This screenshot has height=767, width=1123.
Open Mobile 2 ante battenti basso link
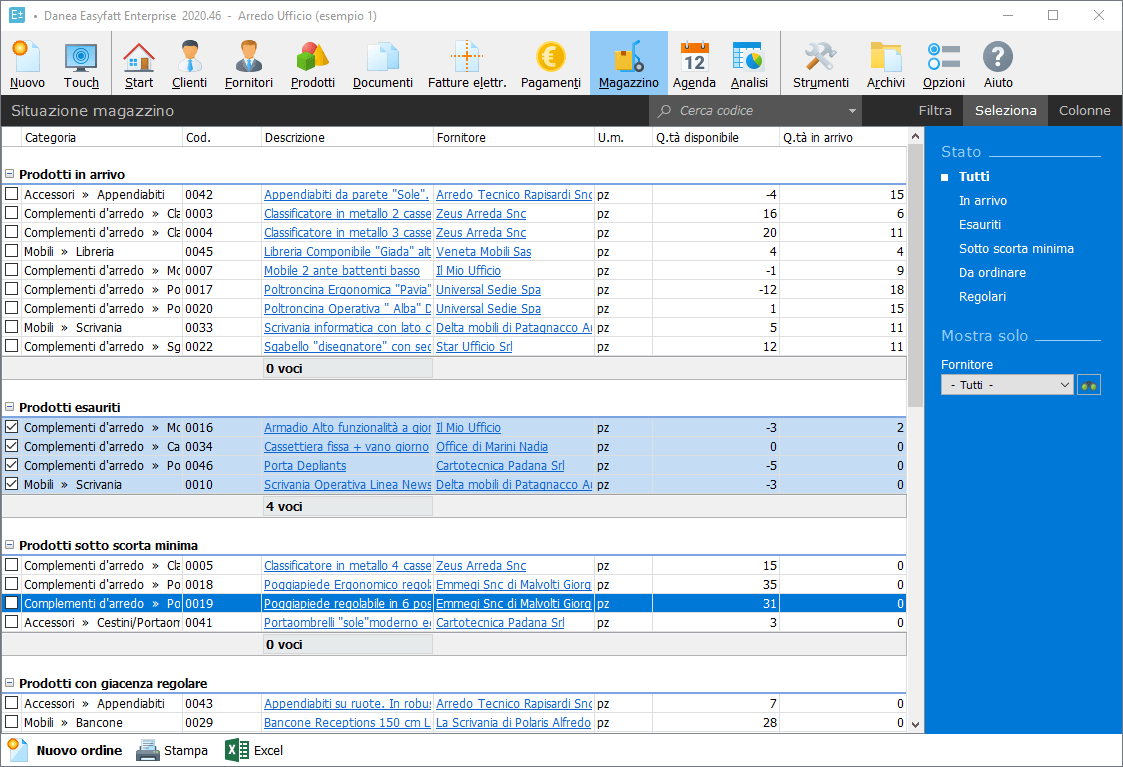(x=342, y=271)
